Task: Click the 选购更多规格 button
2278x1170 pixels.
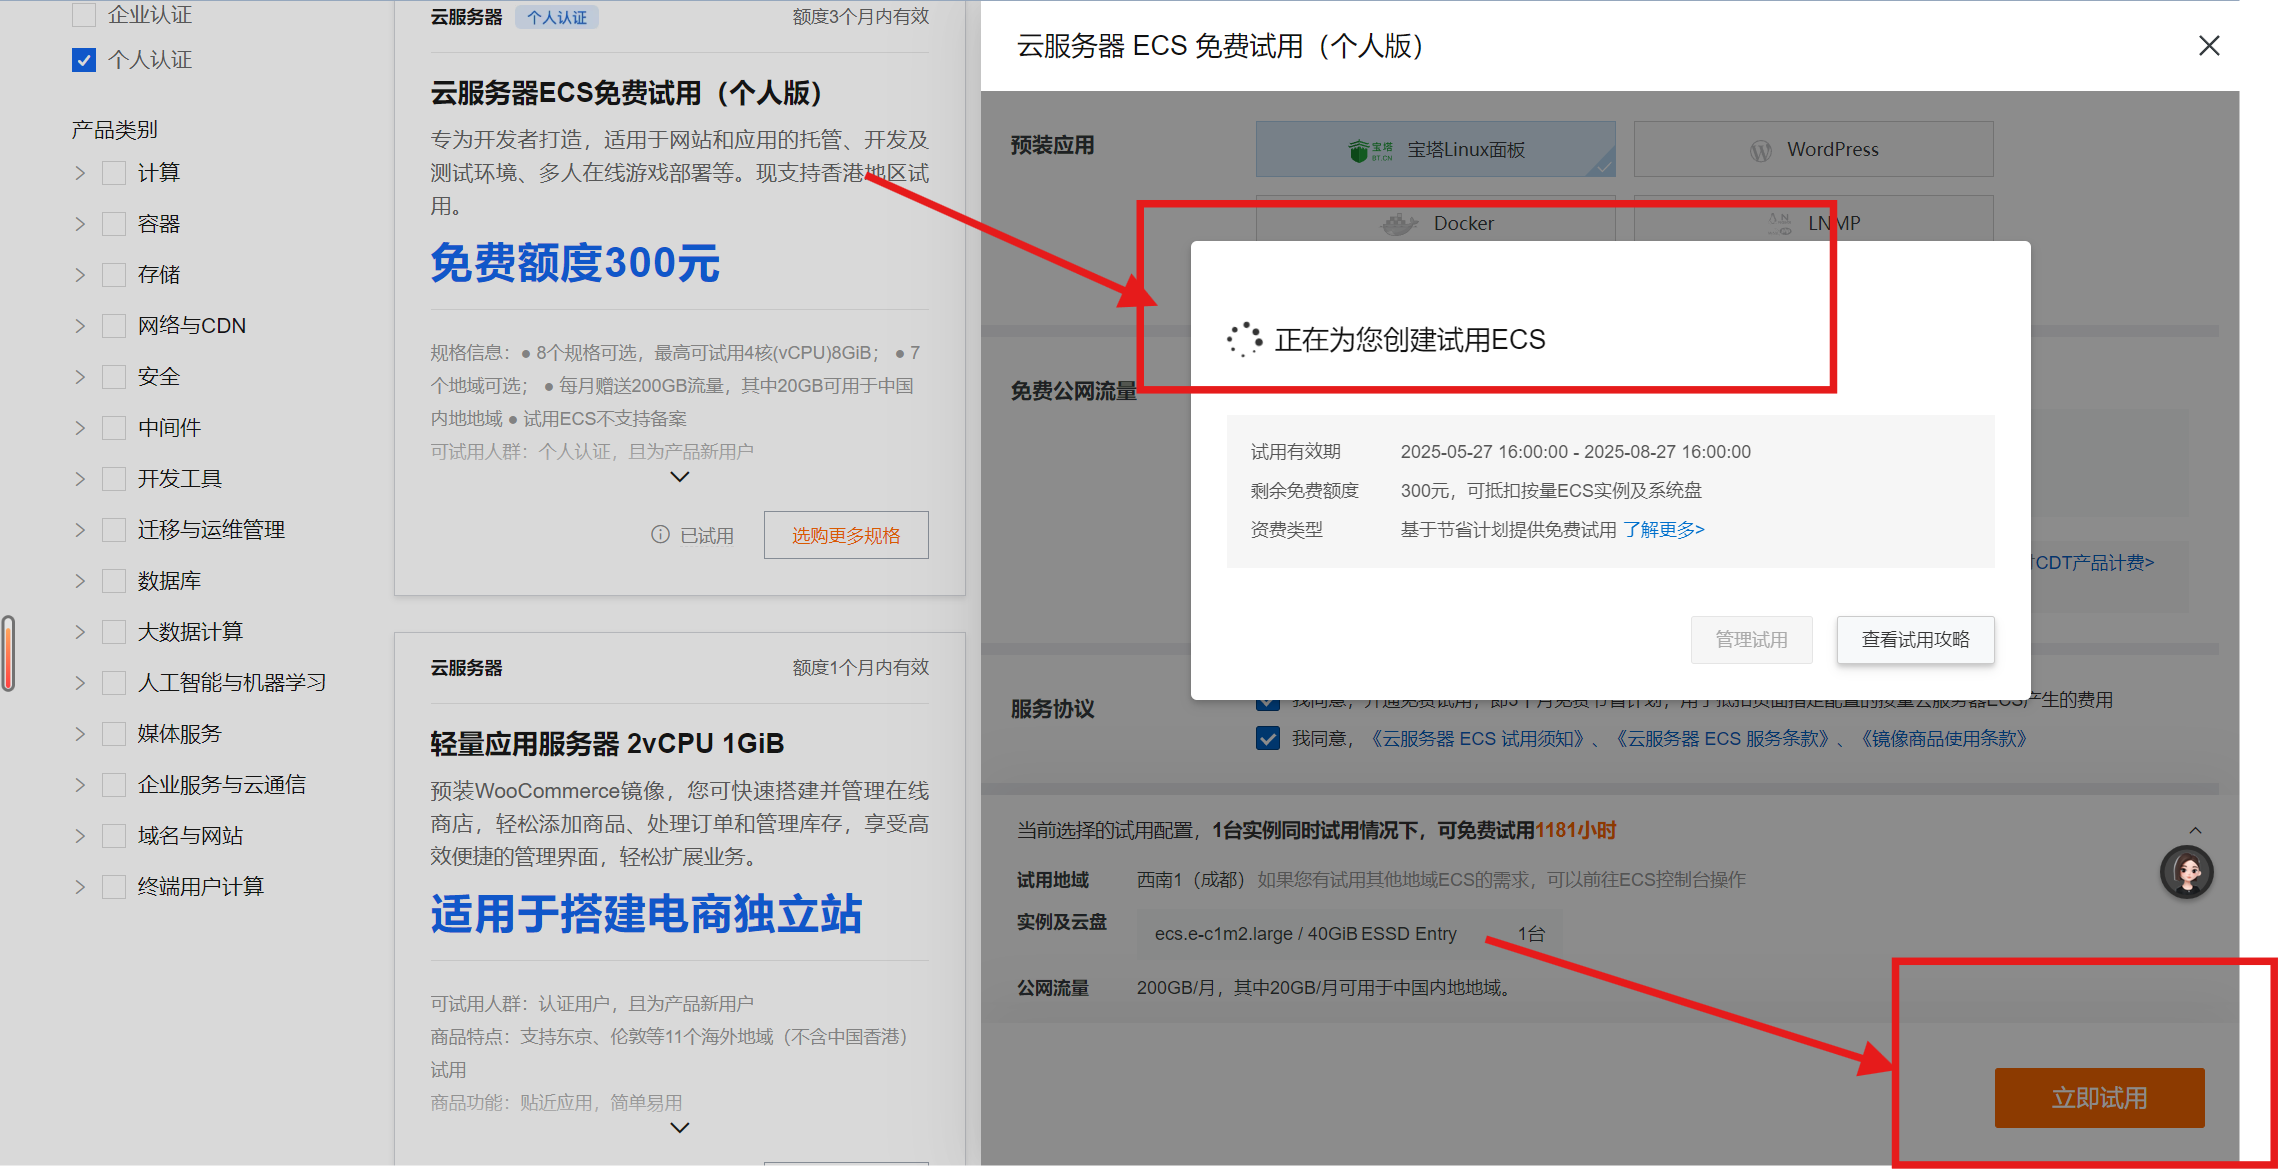Action: [x=845, y=535]
